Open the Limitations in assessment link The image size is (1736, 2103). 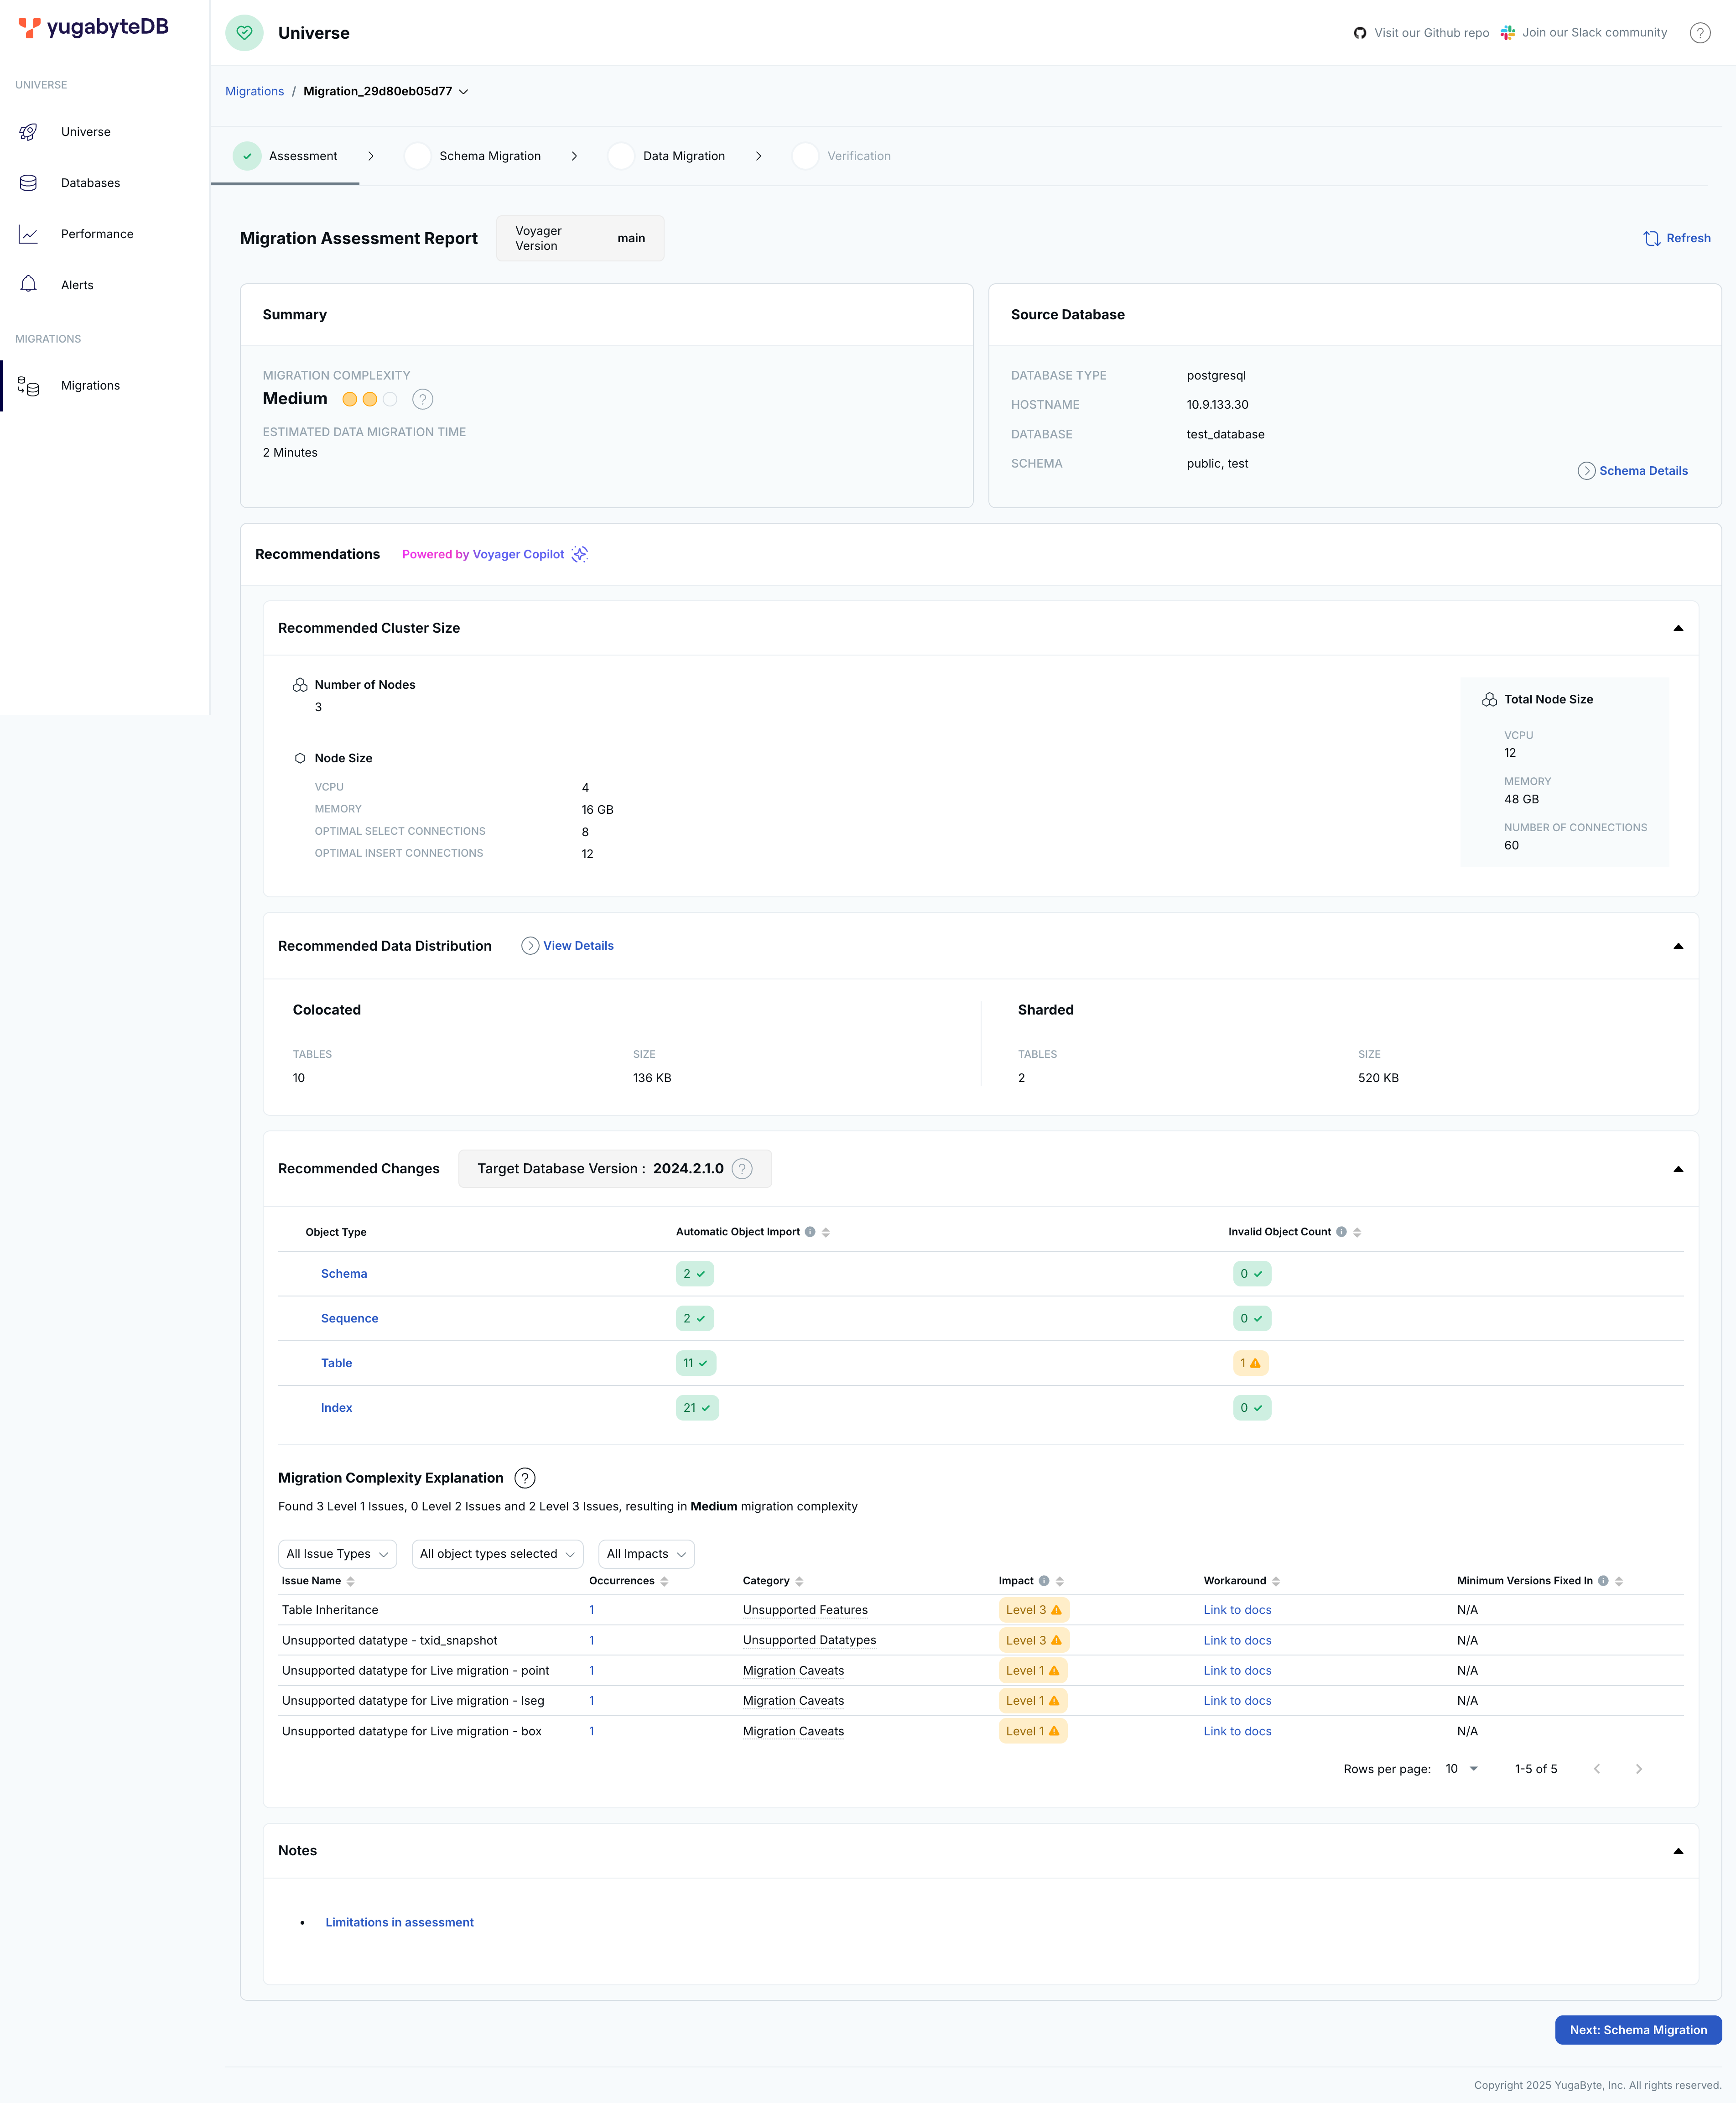click(399, 1922)
